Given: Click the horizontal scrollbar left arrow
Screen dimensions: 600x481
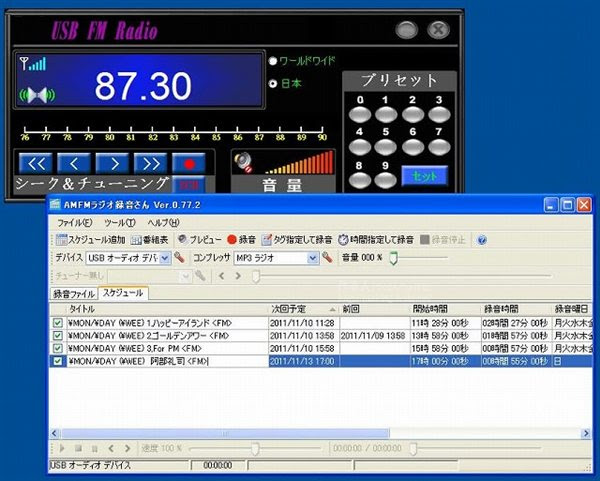Looking at the screenshot, I should pyautogui.click(x=54, y=434).
